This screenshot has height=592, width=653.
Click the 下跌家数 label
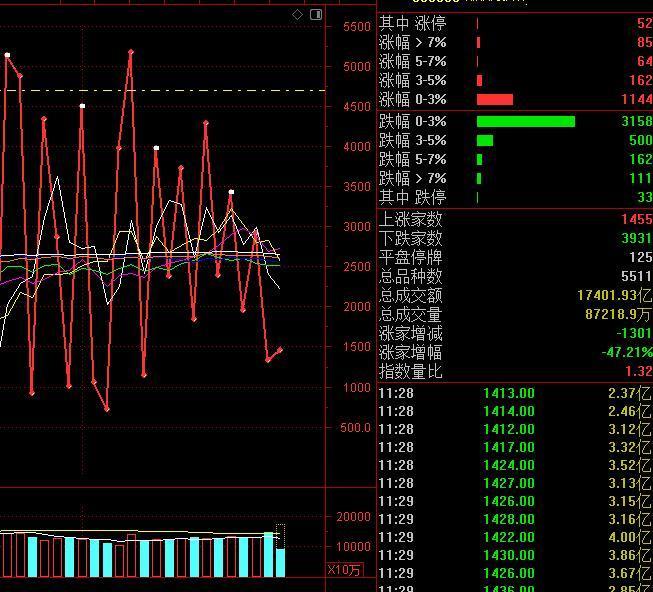click(411, 239)
